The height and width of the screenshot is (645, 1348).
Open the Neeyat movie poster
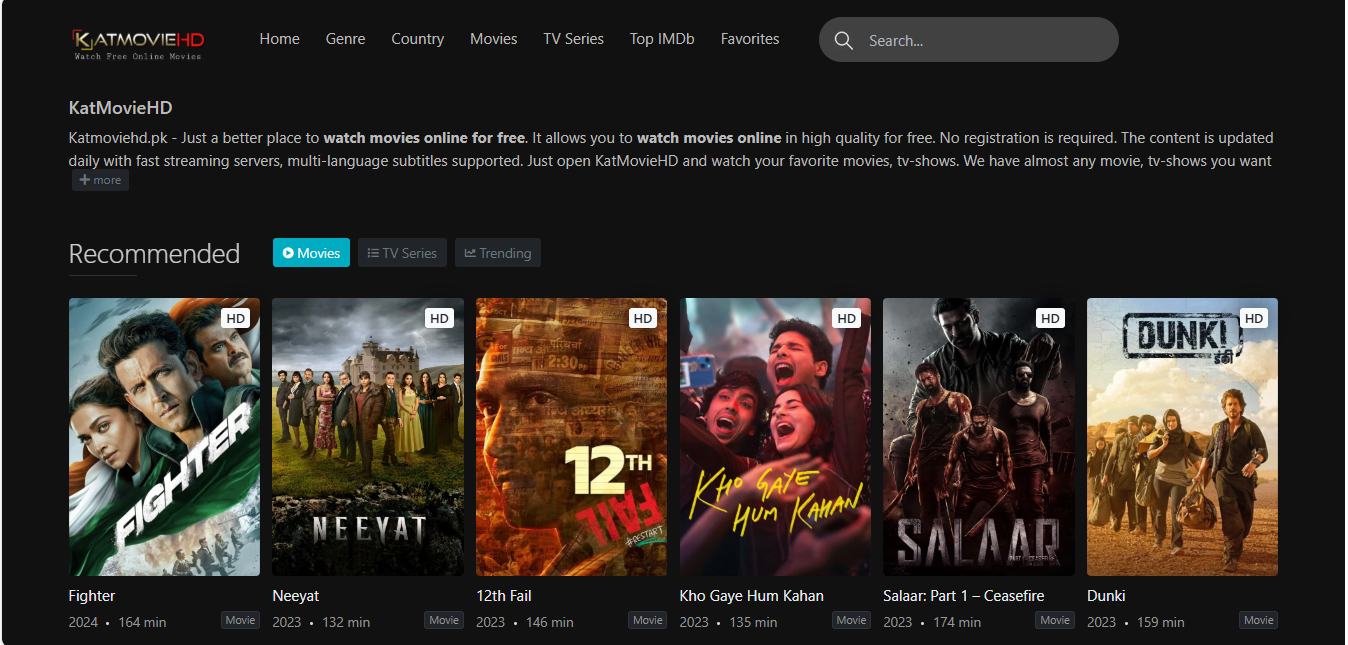(x=367, y=437)
